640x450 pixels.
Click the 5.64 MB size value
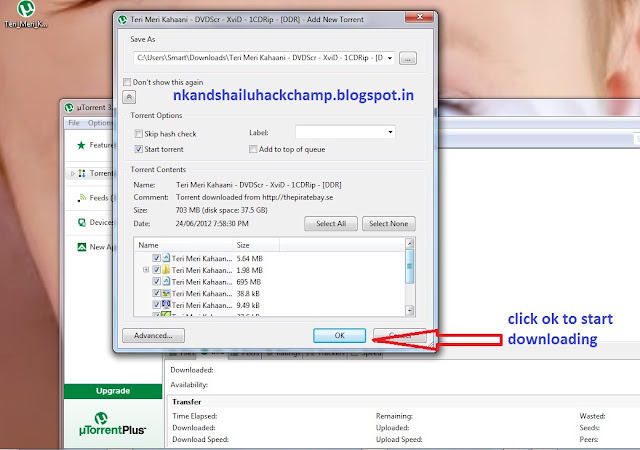pos(250,258)
